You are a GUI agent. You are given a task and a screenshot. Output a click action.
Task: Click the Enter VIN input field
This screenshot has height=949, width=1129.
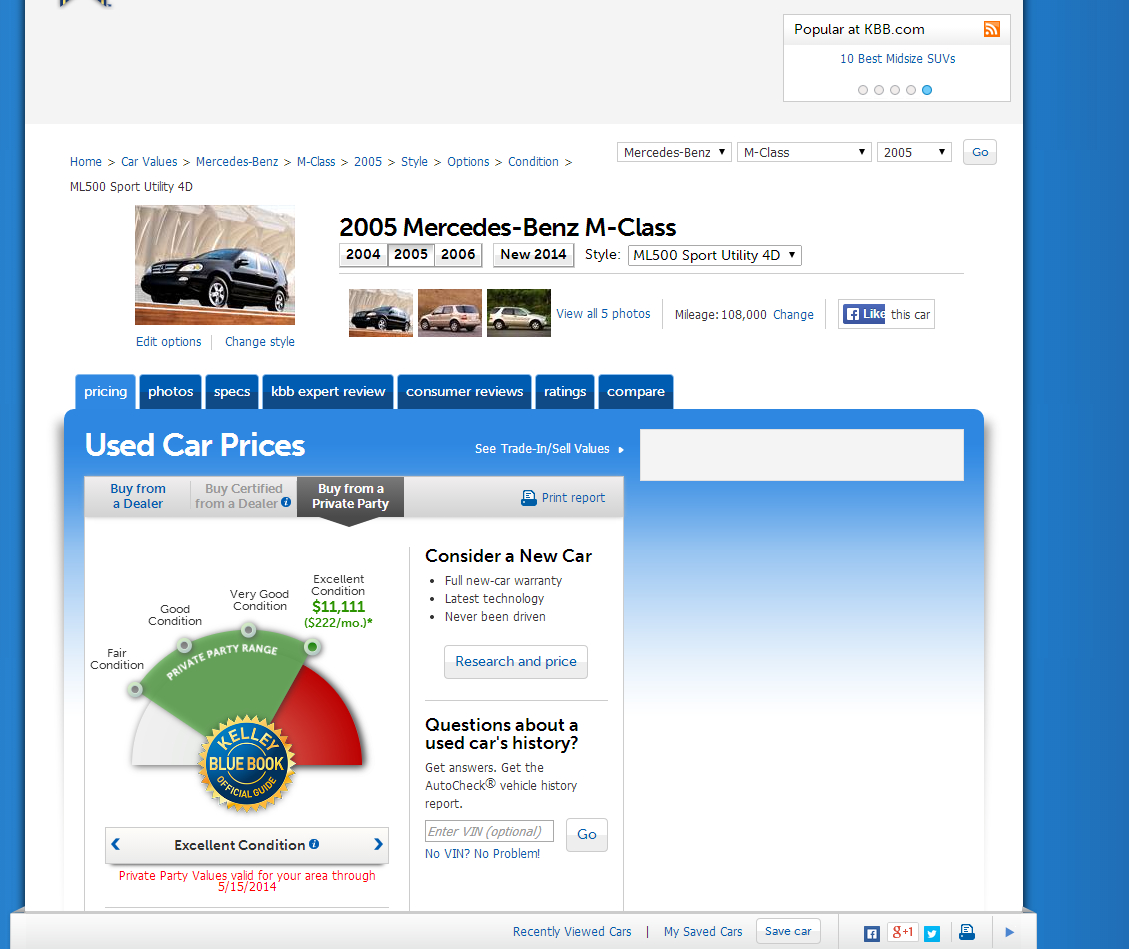pos(489,832)
